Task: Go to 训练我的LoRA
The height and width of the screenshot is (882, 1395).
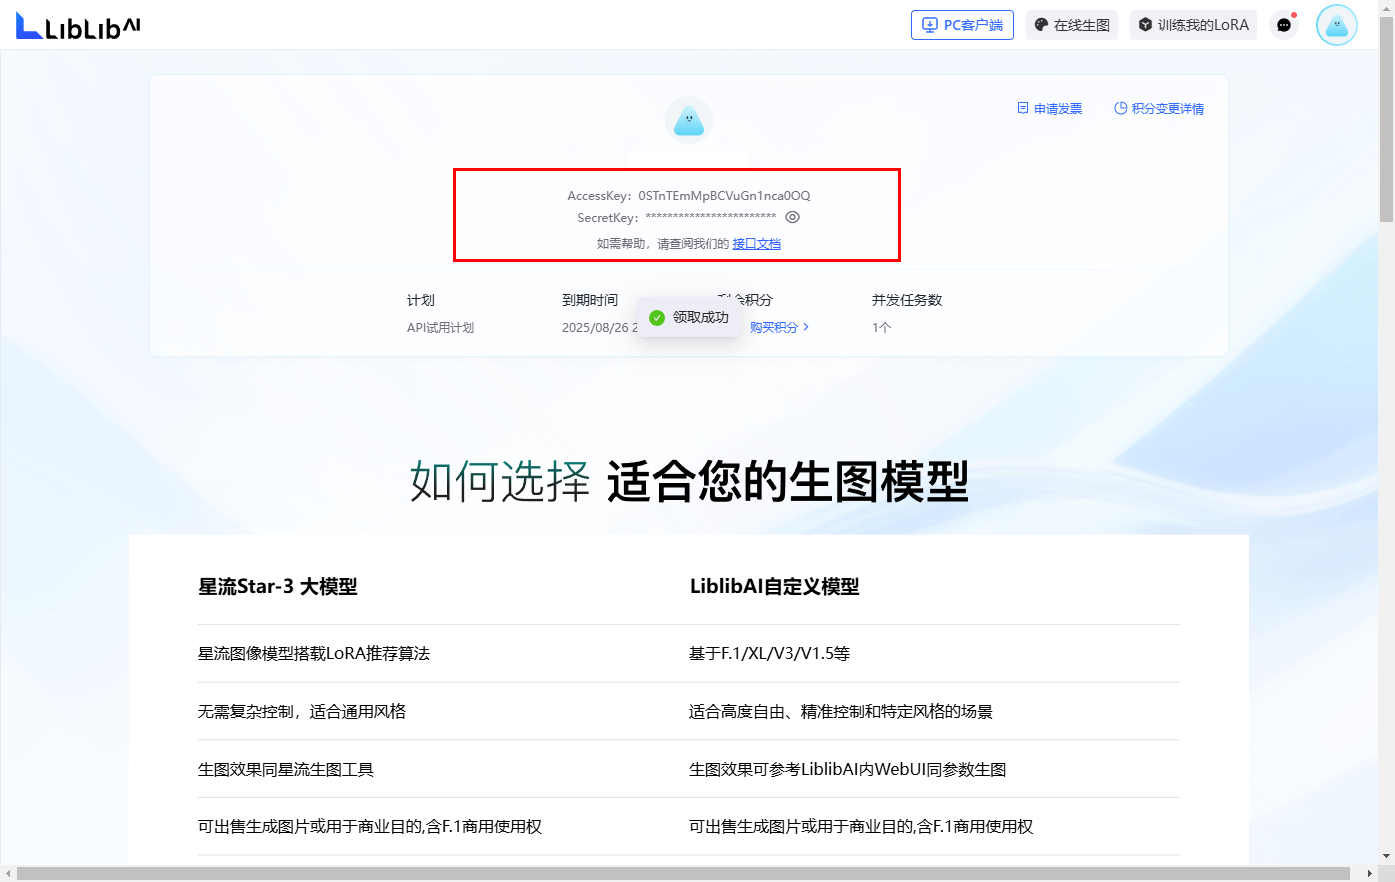Action: [1193, 25]
